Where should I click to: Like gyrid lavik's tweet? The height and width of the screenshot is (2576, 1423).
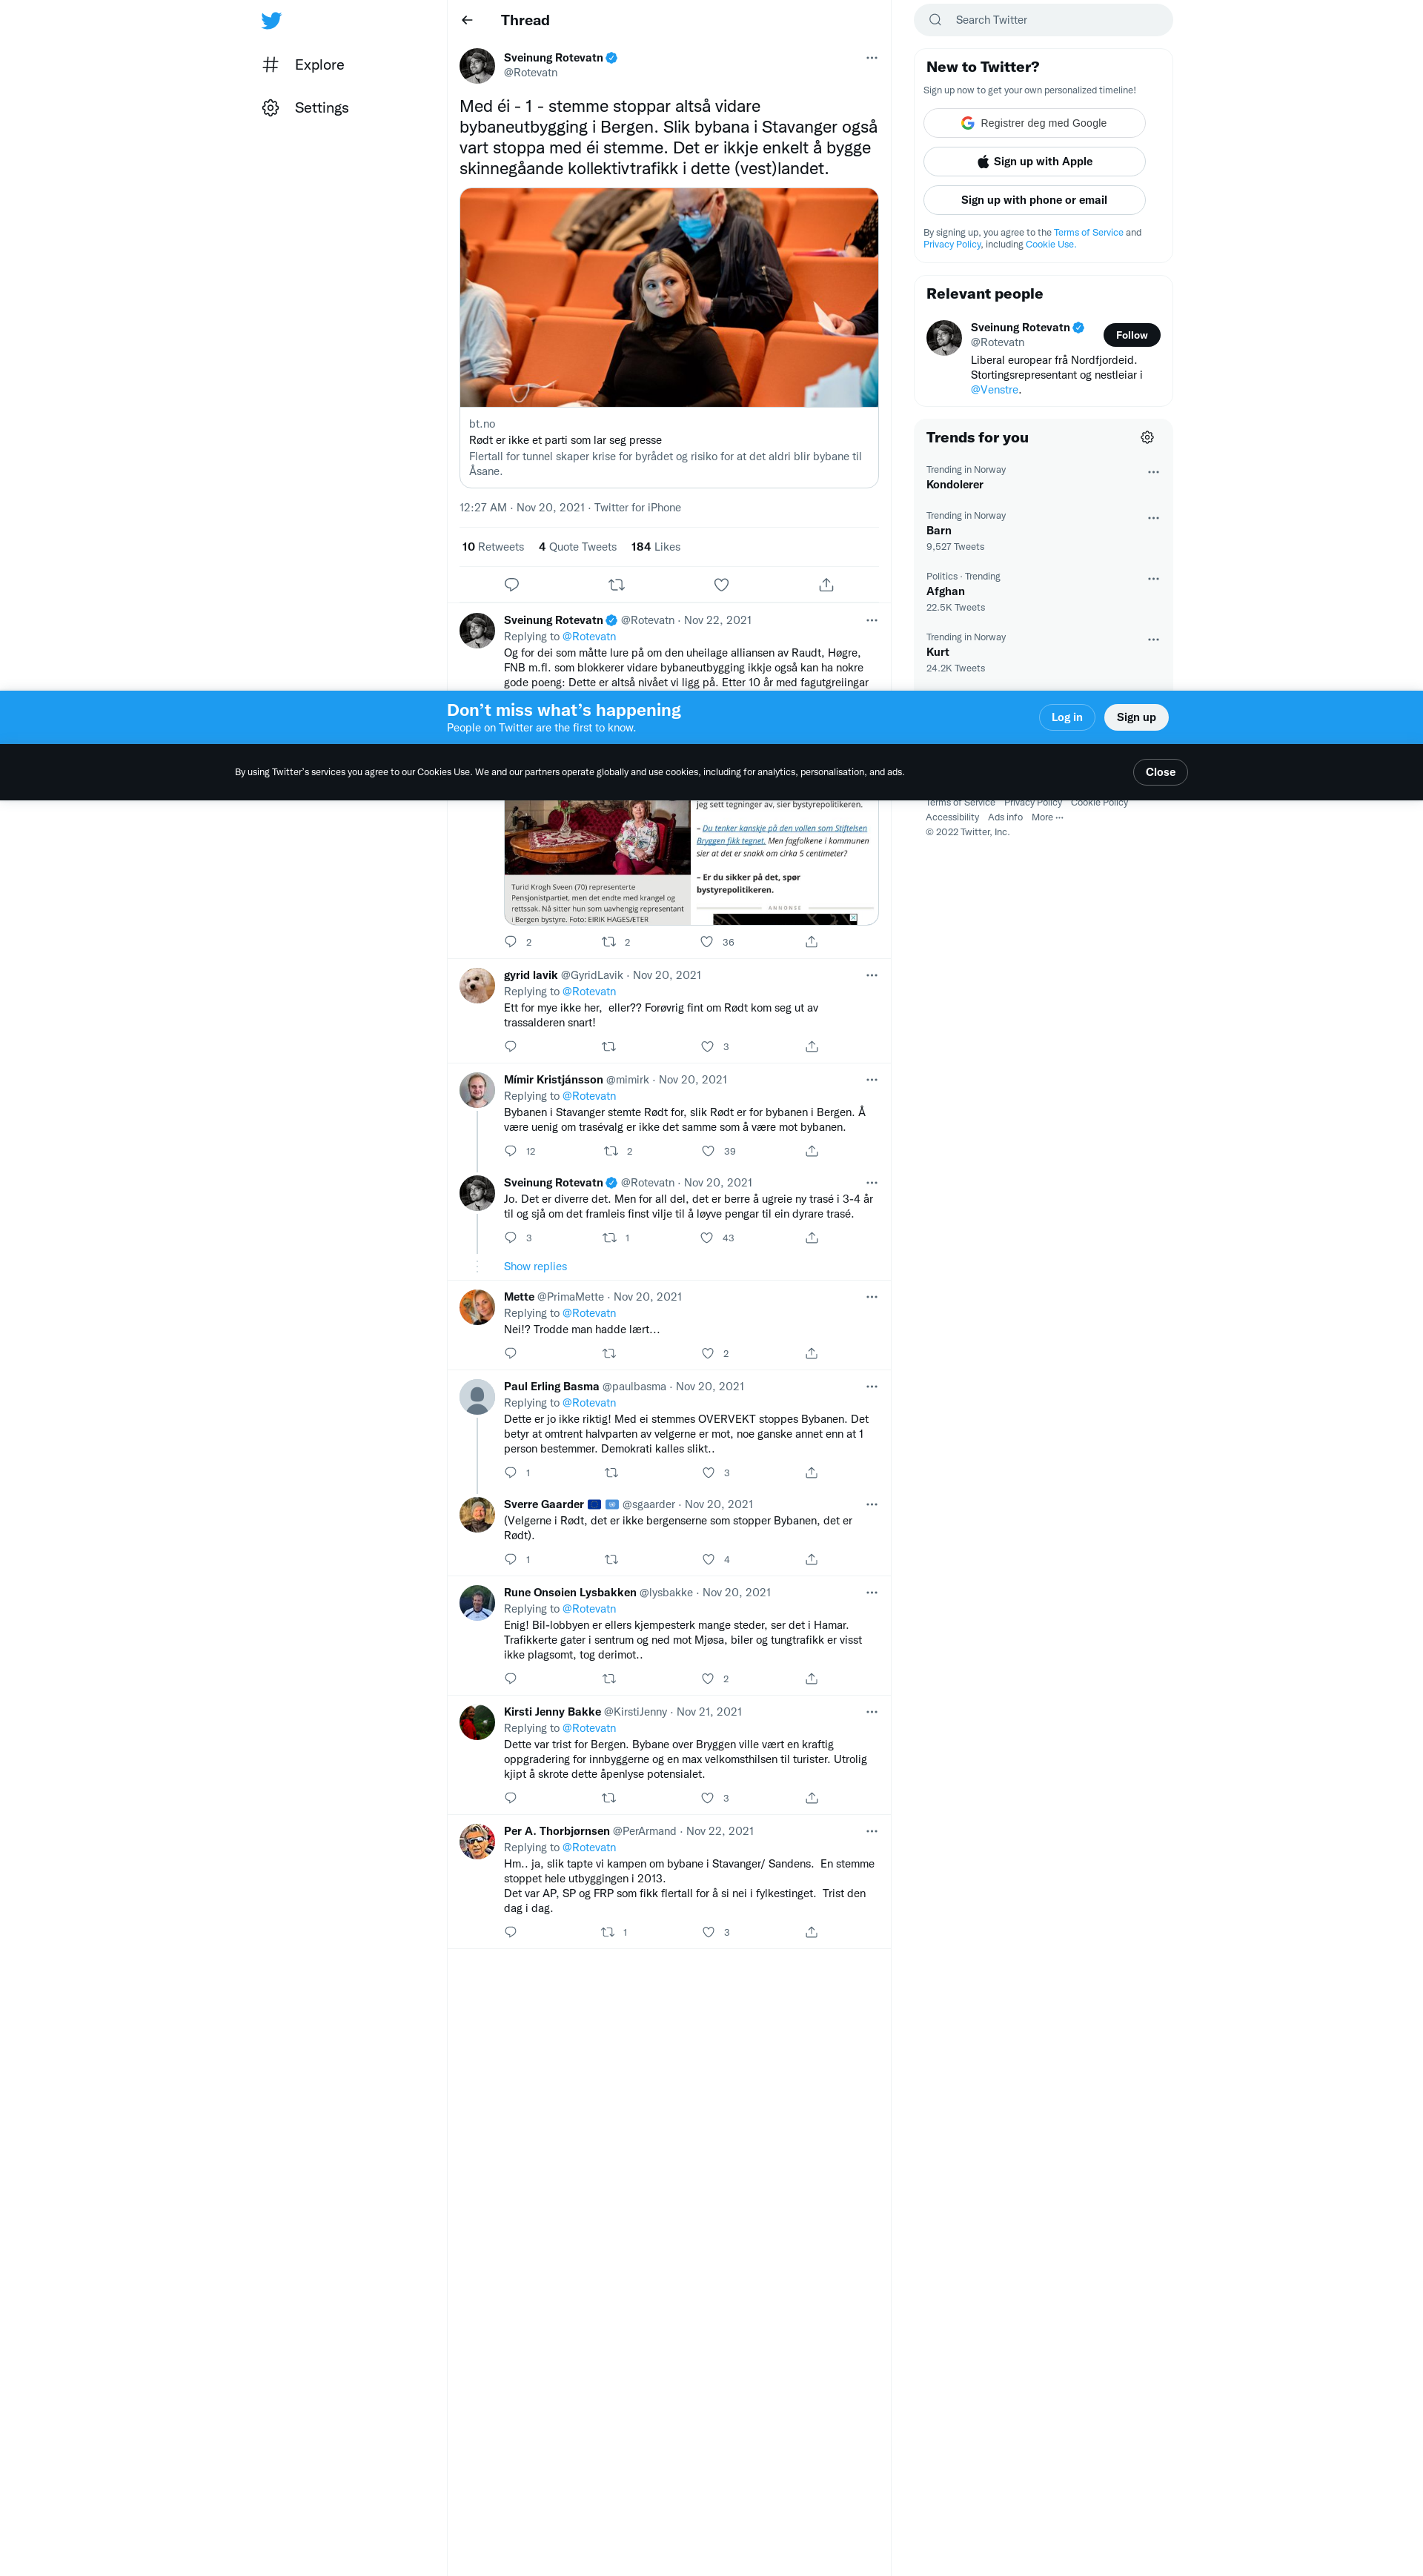[x=707, y=1046]
